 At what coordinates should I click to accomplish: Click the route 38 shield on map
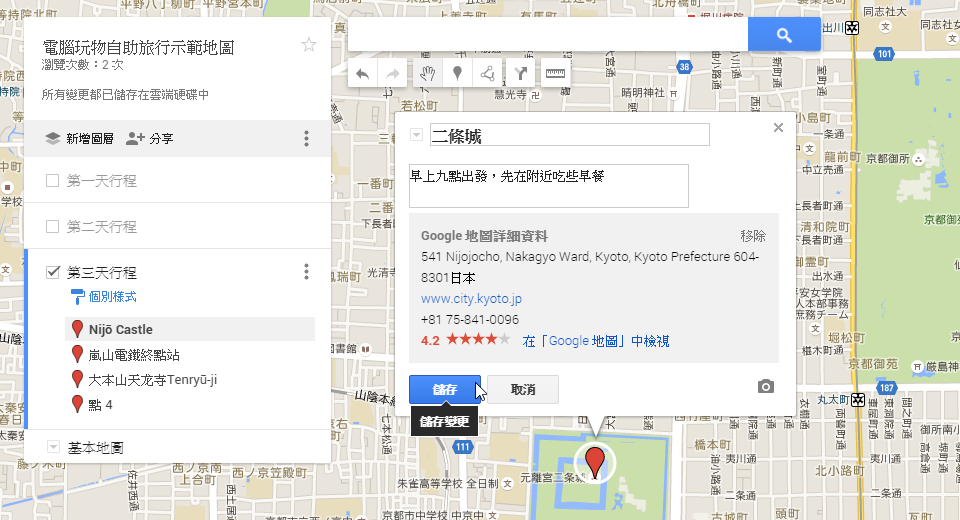coord(684,67)
